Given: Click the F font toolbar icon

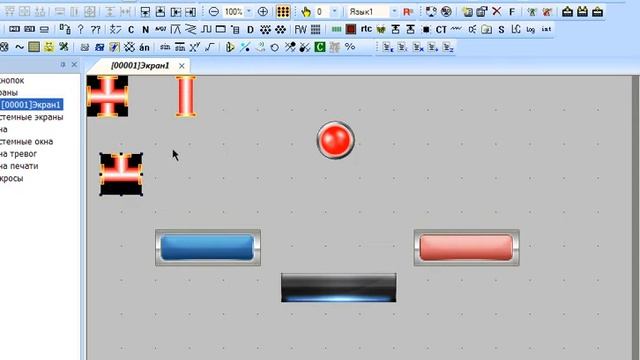Looking at the screenshot, I should pos(512,12).
